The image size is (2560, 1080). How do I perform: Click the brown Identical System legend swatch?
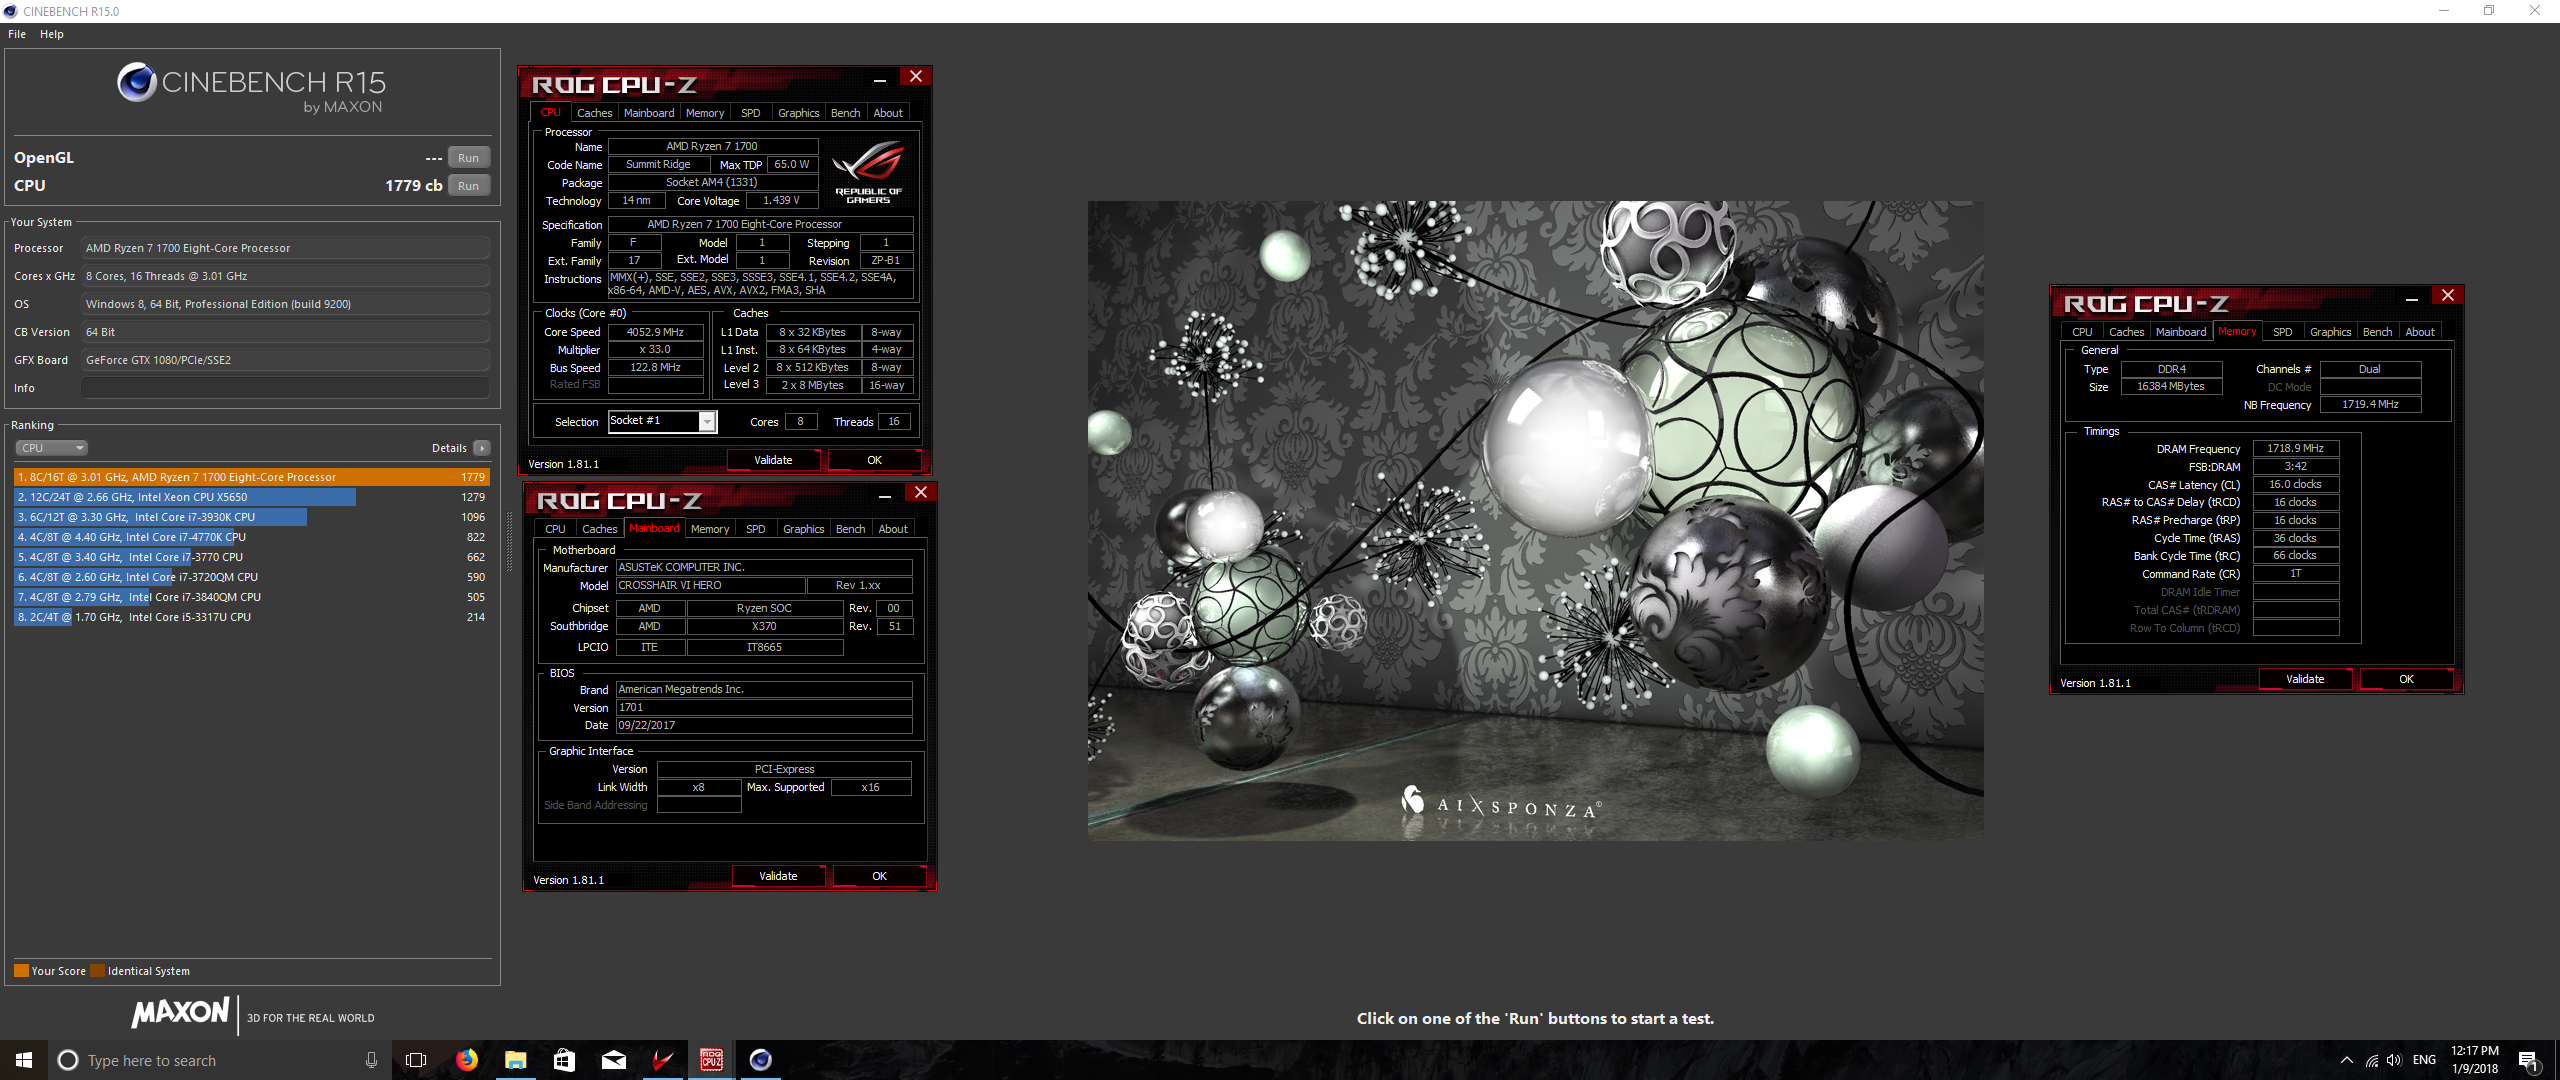97,971
